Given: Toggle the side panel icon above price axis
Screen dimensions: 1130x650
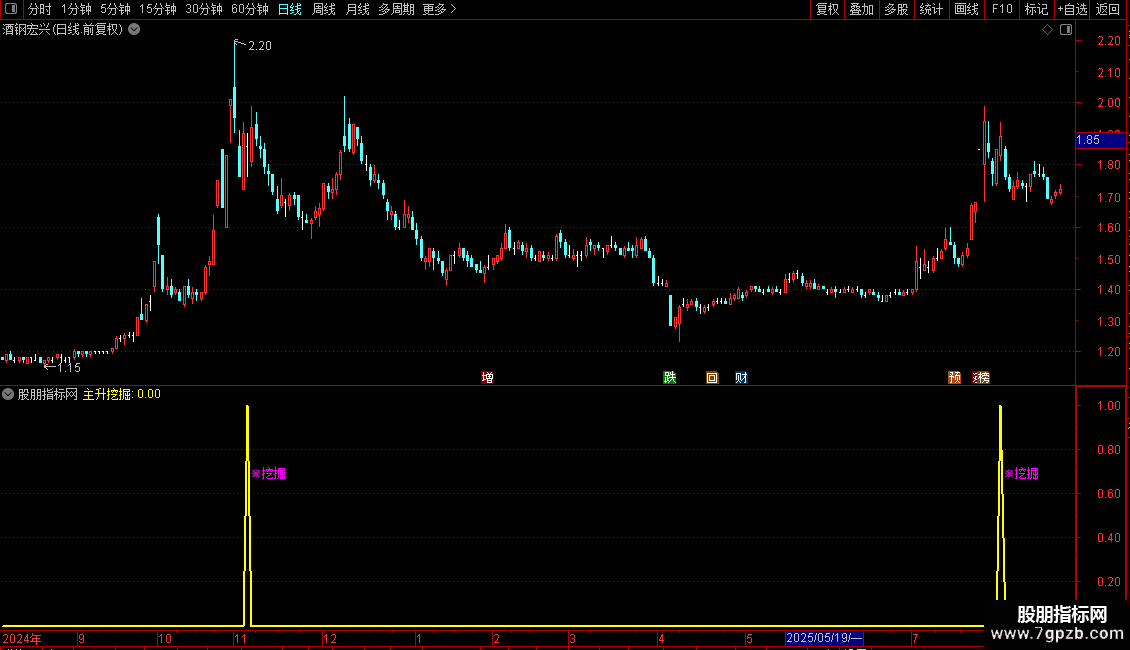Looking at the screenshot, I should [1066, 30].
